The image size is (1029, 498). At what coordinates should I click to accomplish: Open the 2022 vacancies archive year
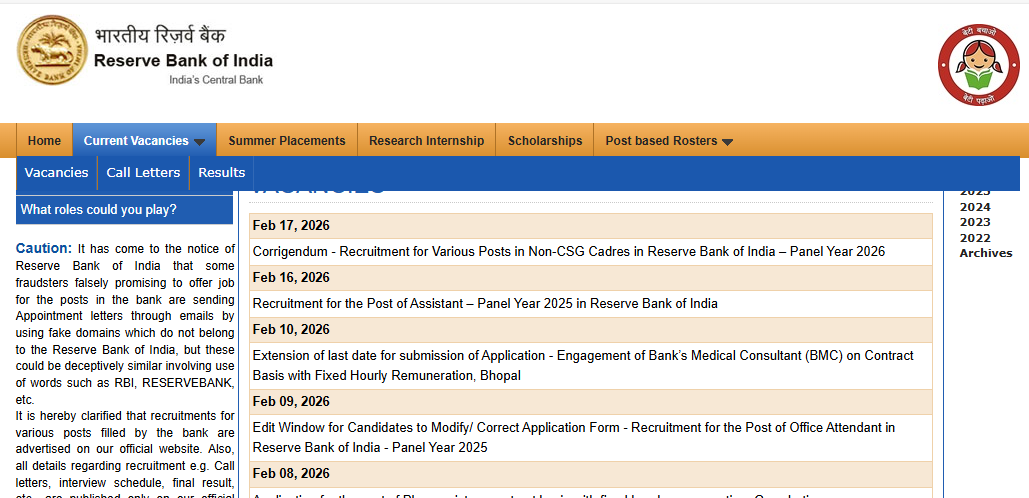click(x=975, y=238)
